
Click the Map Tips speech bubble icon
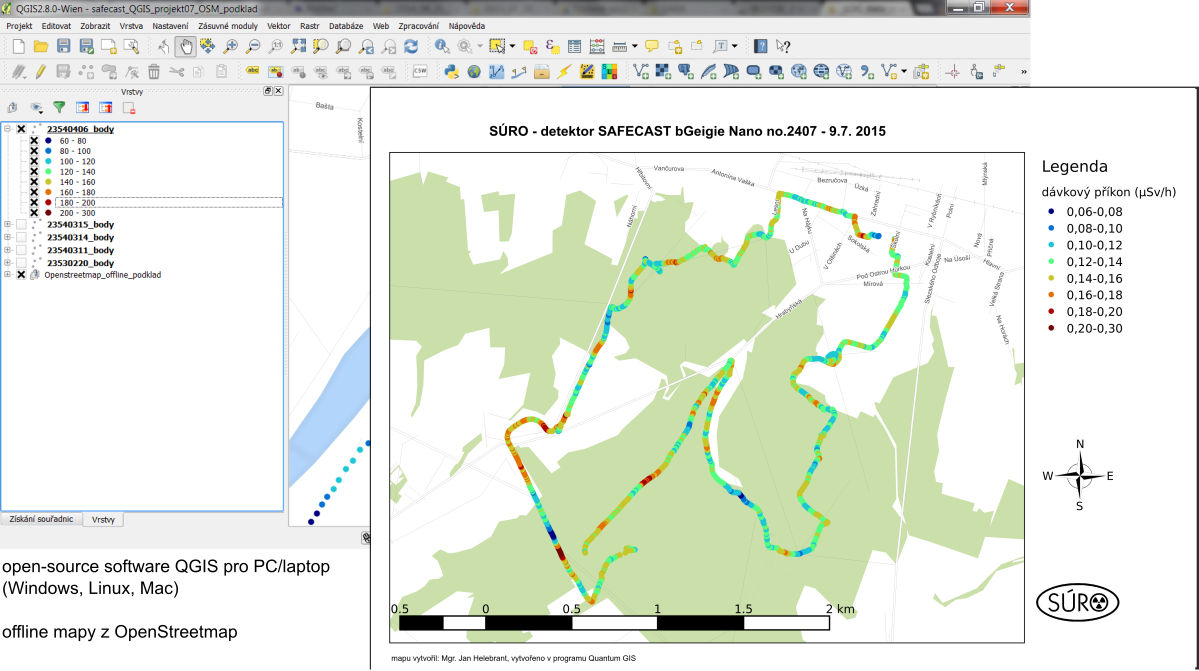point(651,47)
